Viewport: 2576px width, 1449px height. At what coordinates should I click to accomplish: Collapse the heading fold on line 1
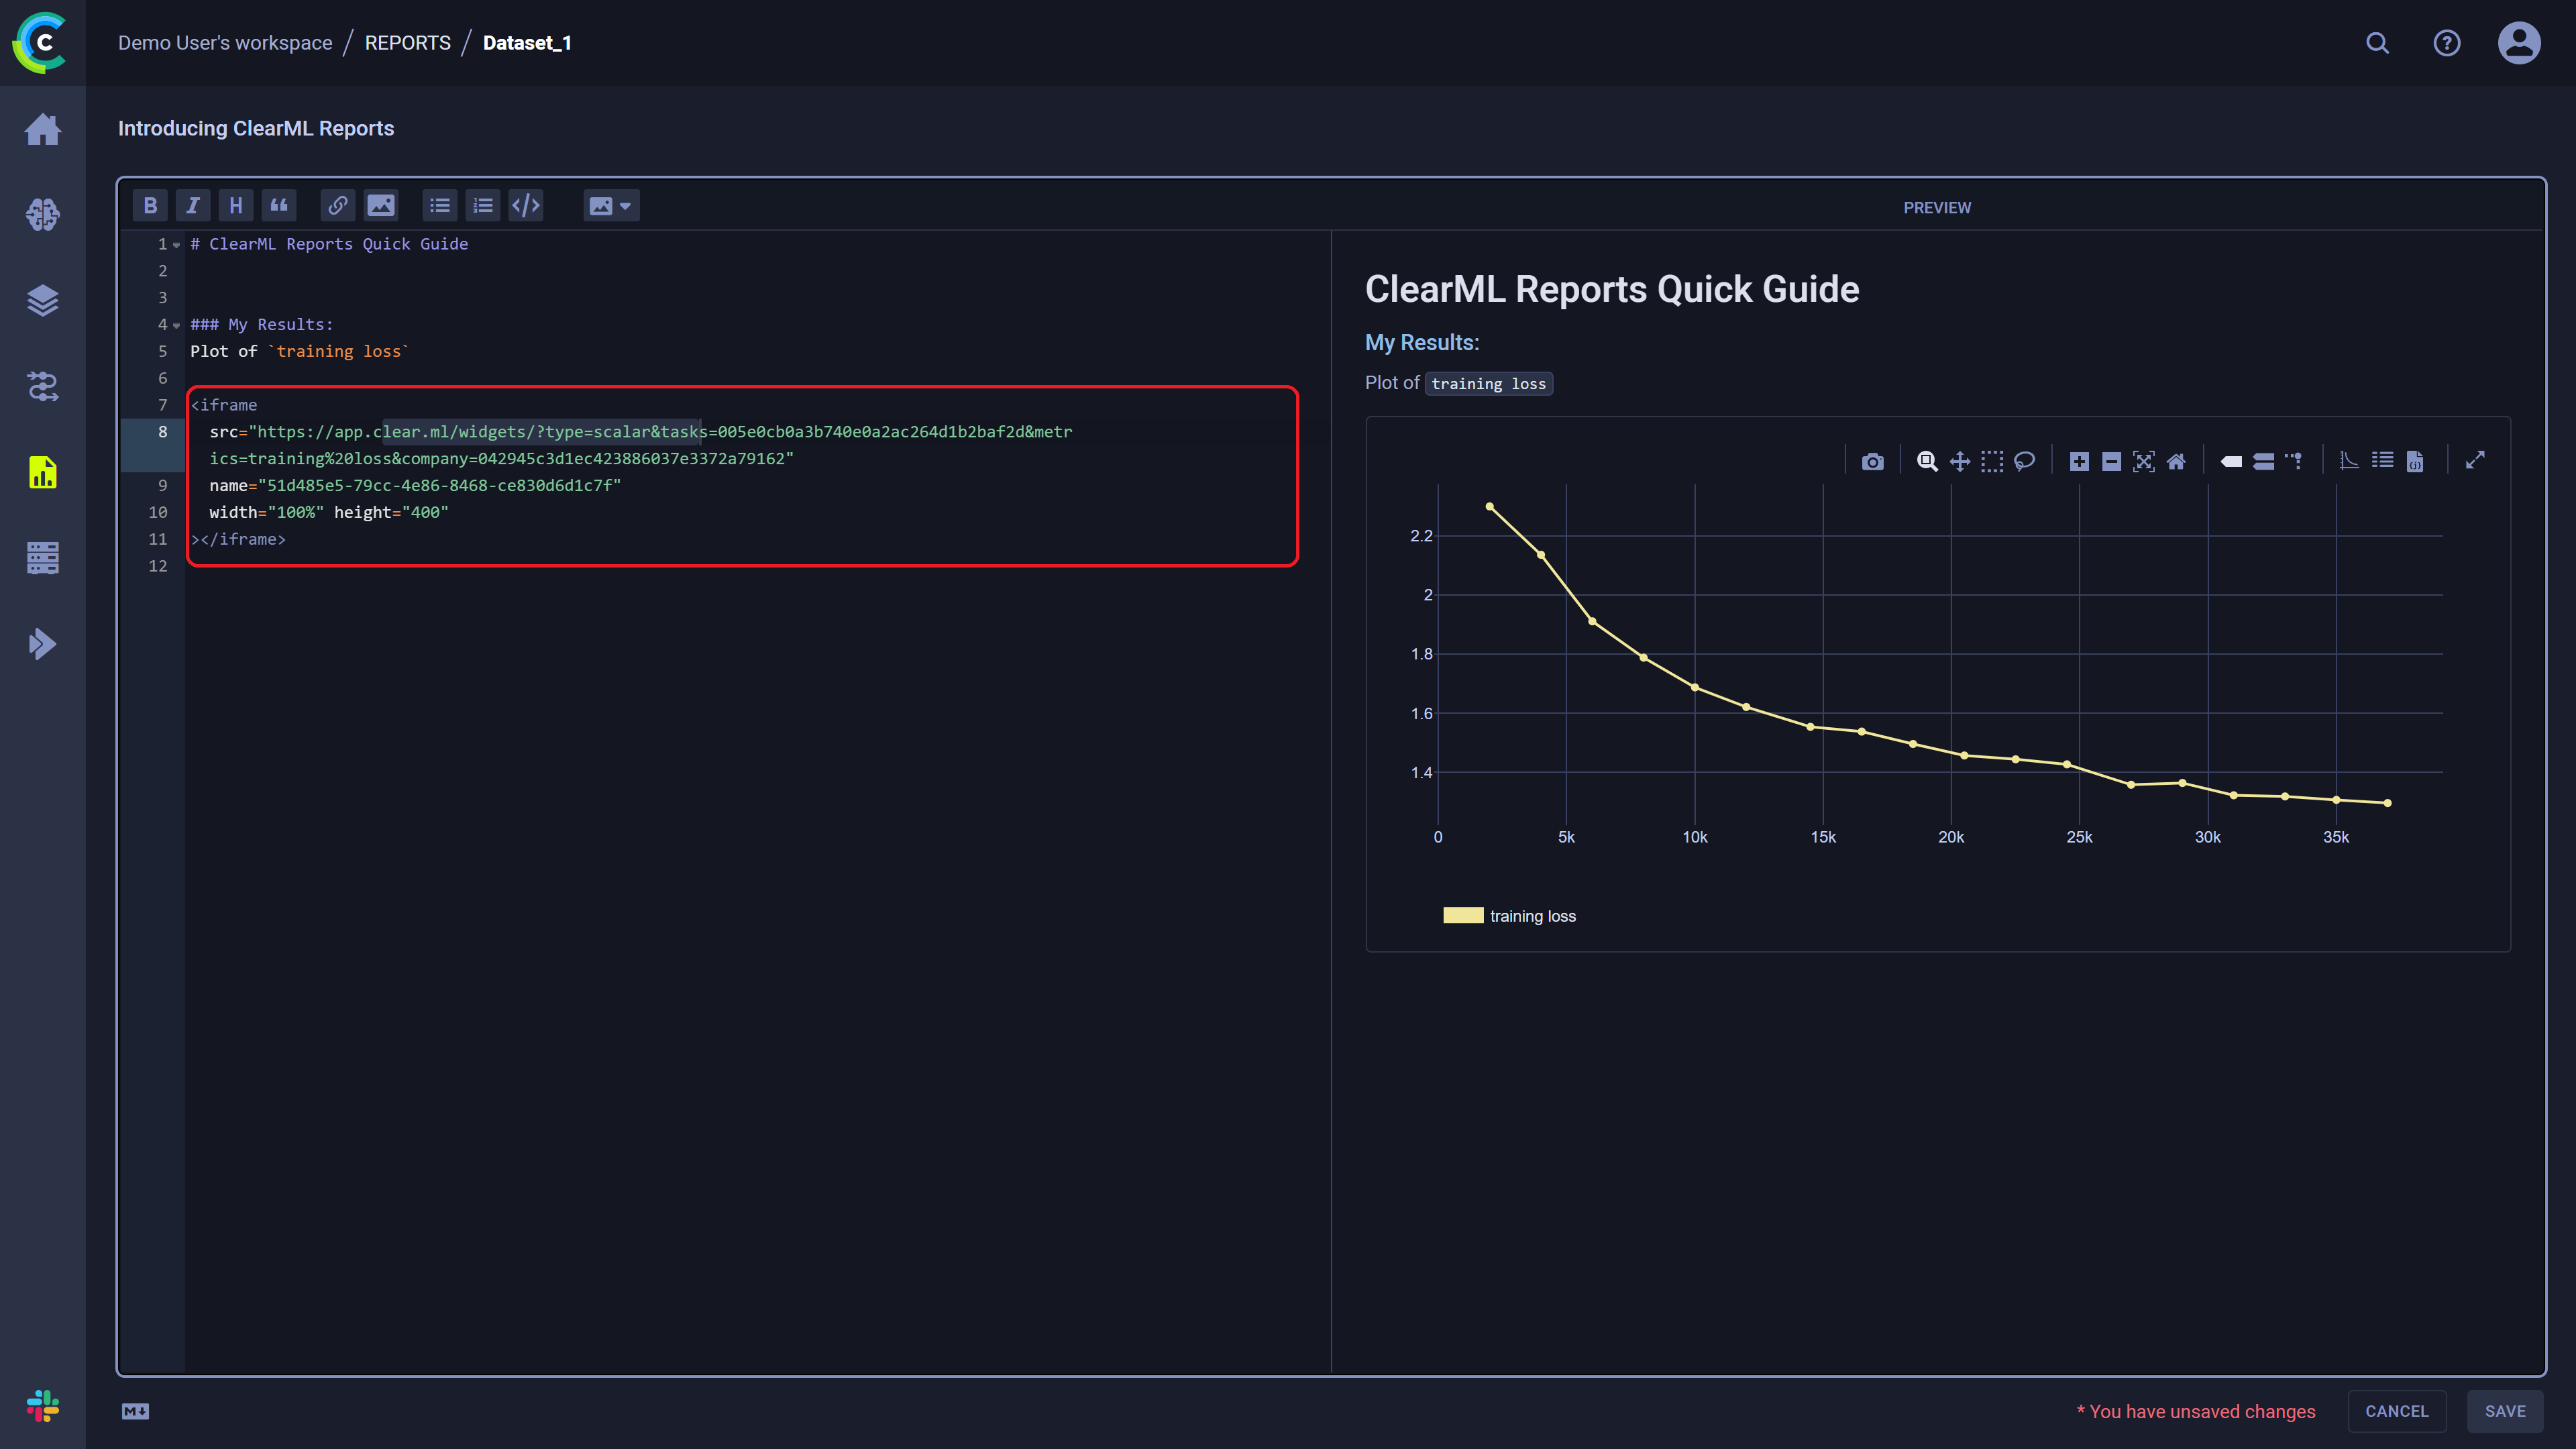(177, 245)
